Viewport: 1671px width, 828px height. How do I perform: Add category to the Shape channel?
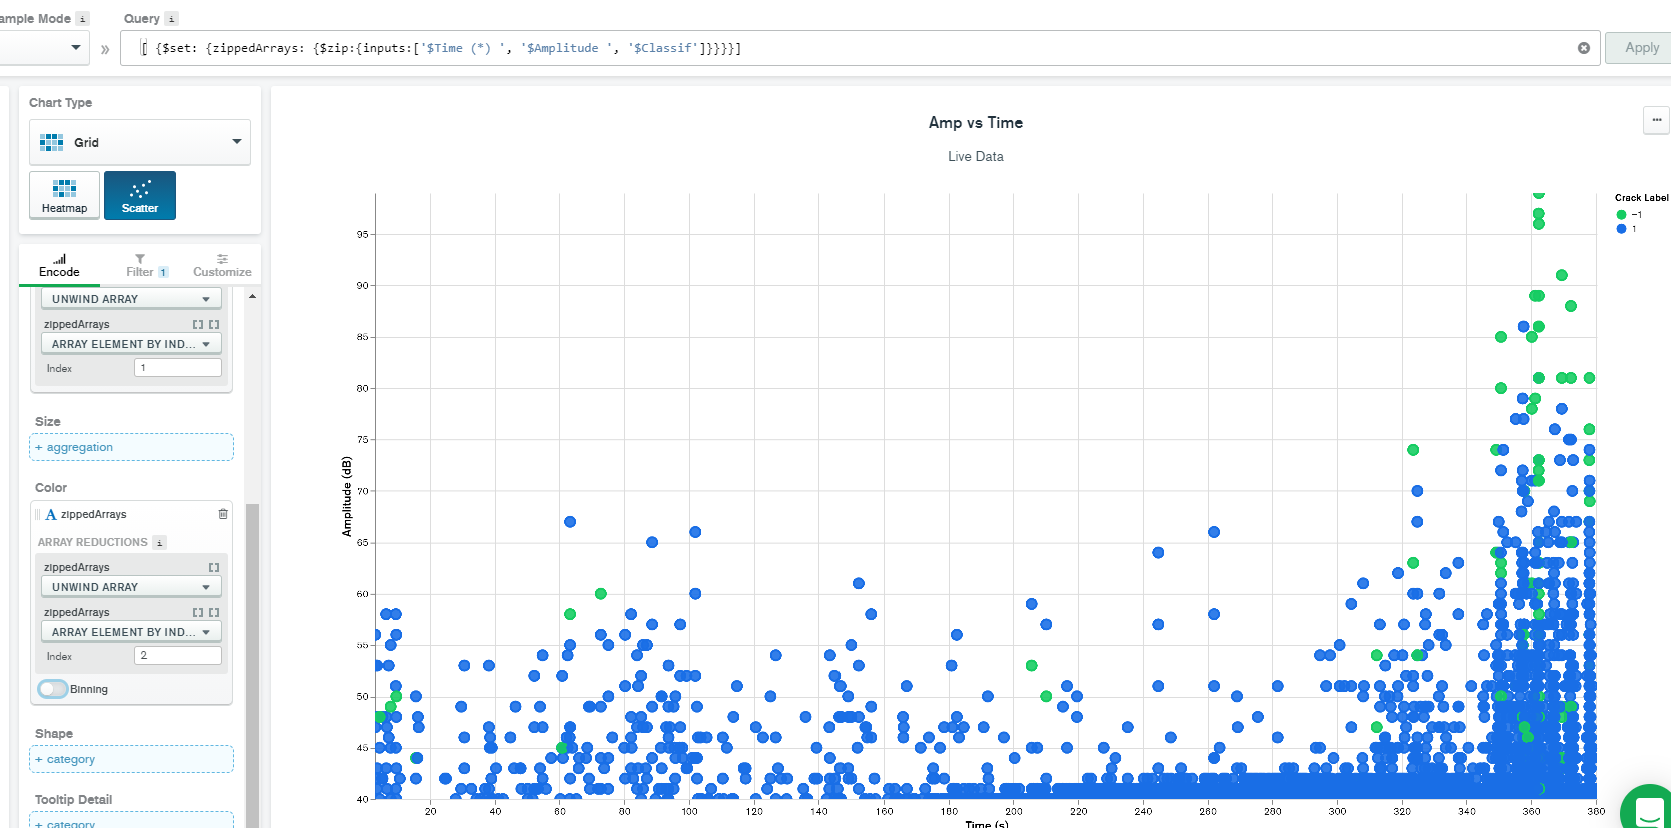click(x=131, y=759)
